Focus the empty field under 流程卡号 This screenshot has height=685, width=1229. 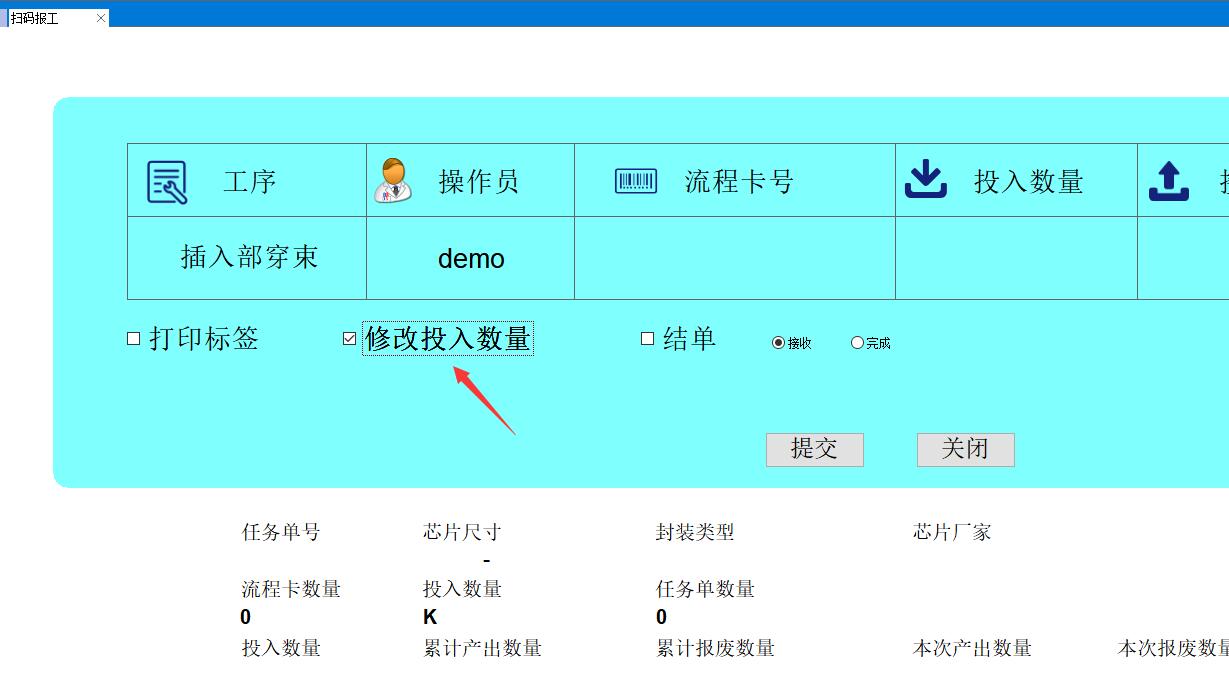[x=734, y=258]
